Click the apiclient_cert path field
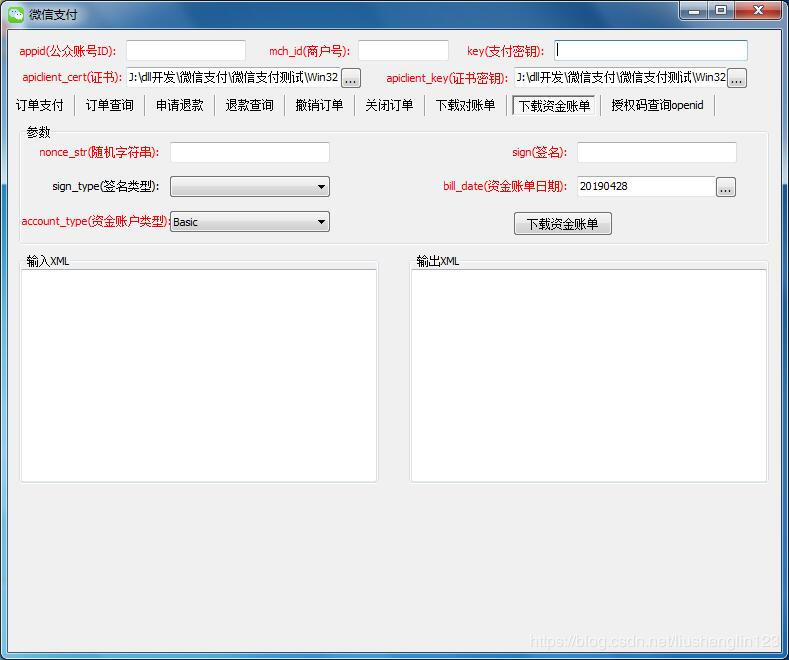Image resolution: width=789 pixels, height=660 pixels. [233, 77]
